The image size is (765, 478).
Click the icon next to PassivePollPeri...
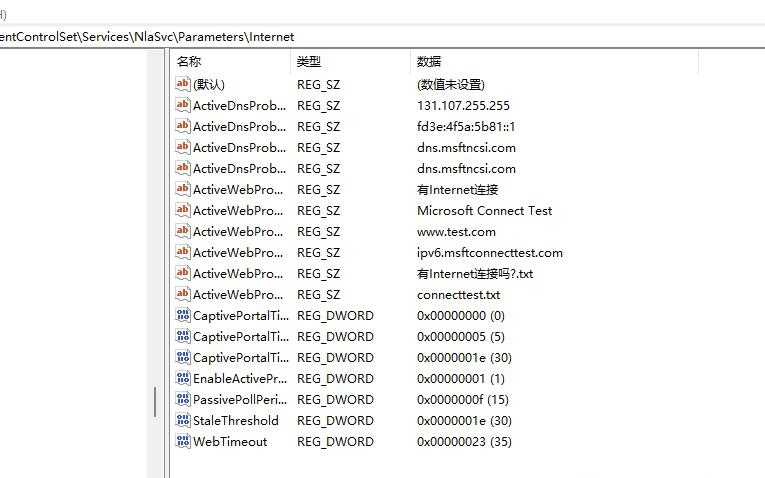pos(182,400)
